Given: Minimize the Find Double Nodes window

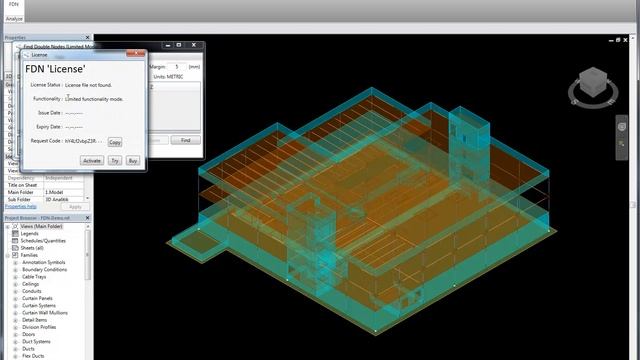Looking at the screenshot, I should tap(168, 45).
